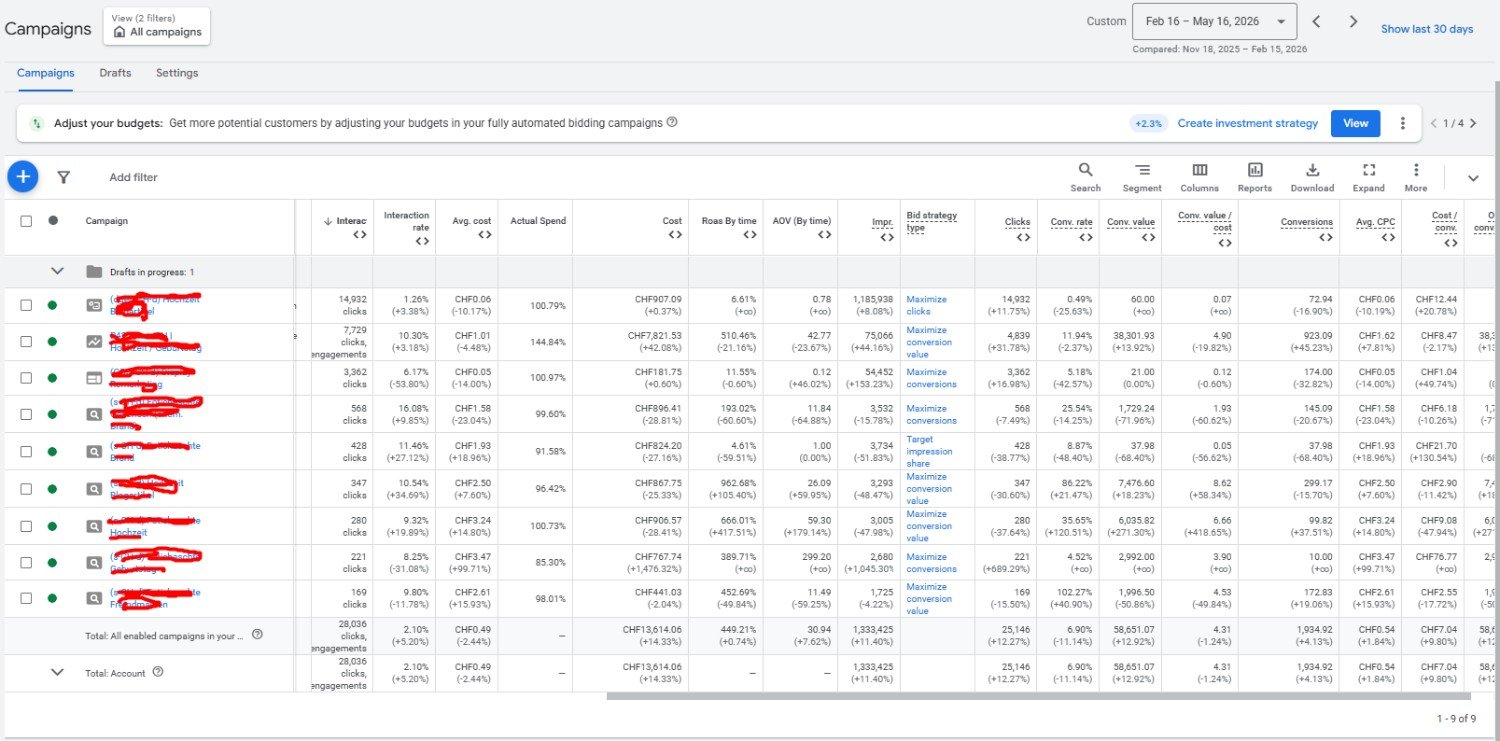1500x741 pixels.
Task: Open Maximize clicks bid strategy link
Action: [x=926, y=305]
